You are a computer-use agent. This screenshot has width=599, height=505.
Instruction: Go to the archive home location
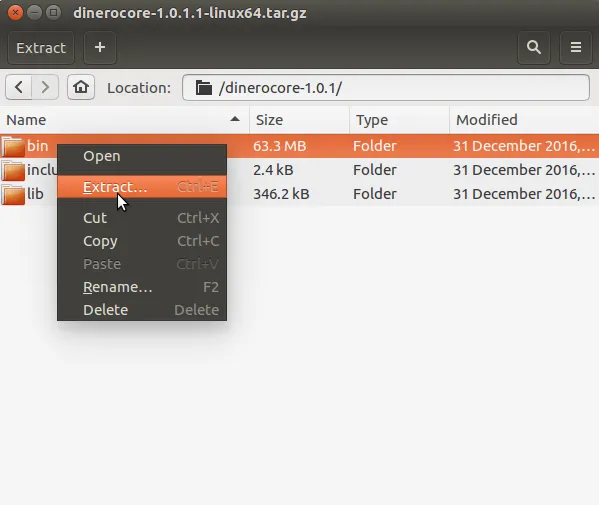[x=81, y=87]
